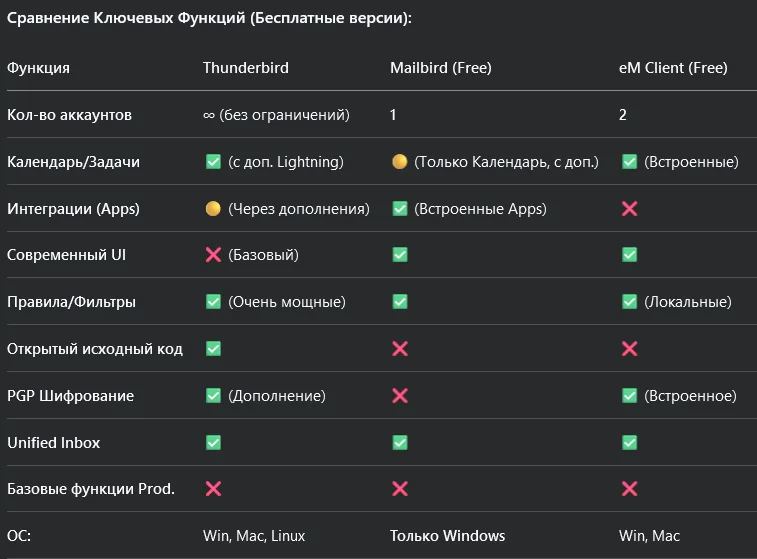Click the 'Win, Mac, Linux' cell
757x559 pixels.
click(x=254, y=536)
